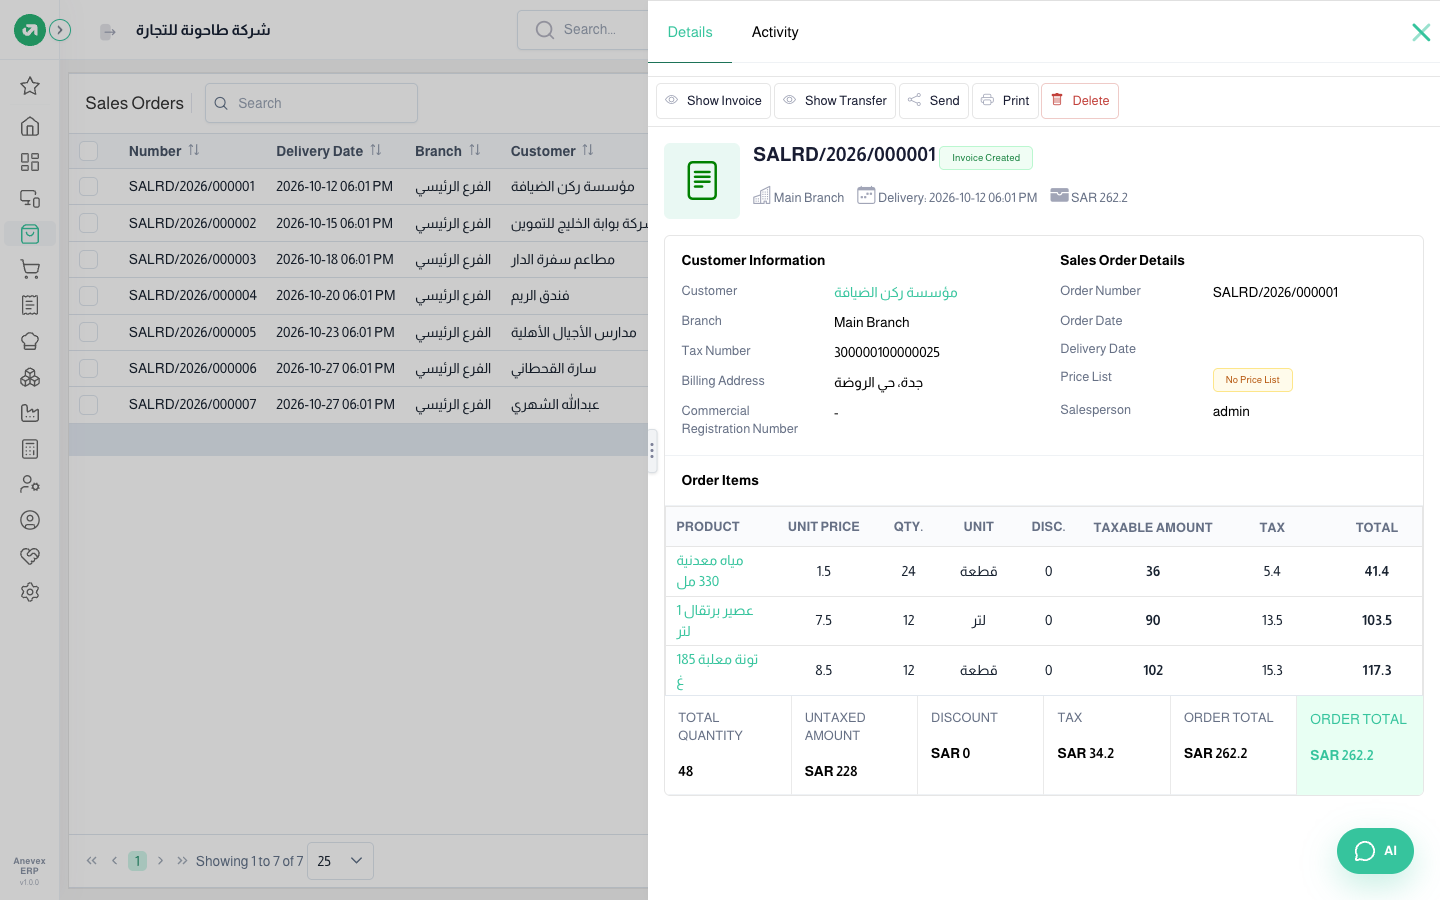Check the row checkbox for SALRD/2026/000001
This screenshot has width=1440, height=900.
coord(89,186)
